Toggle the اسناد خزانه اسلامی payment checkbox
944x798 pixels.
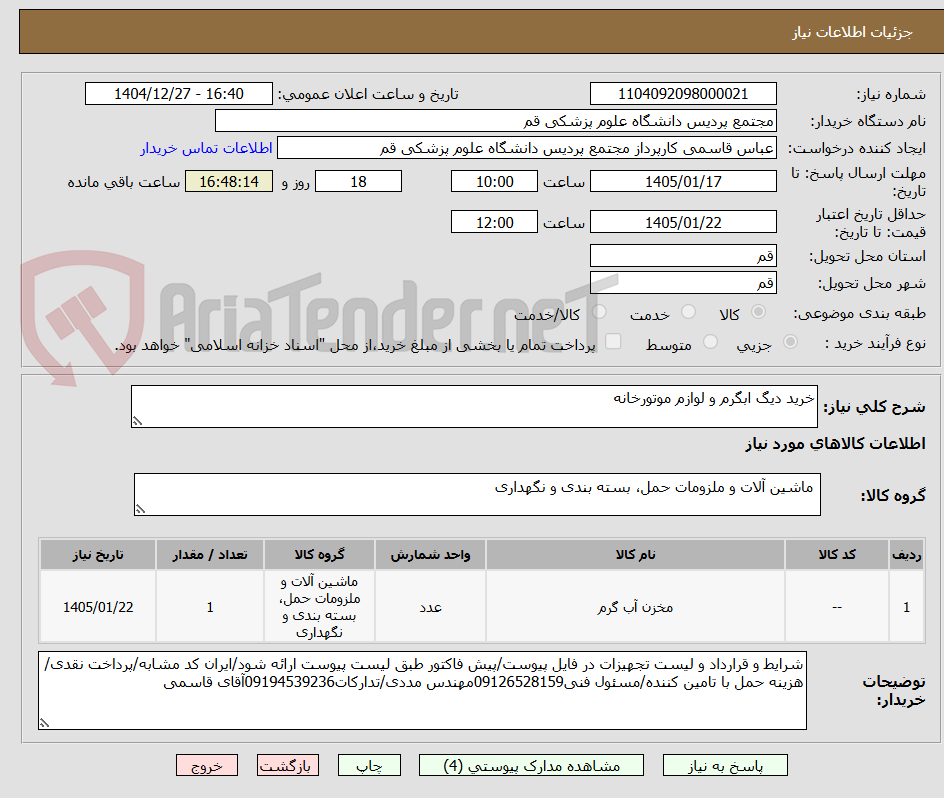pos(613,341)
